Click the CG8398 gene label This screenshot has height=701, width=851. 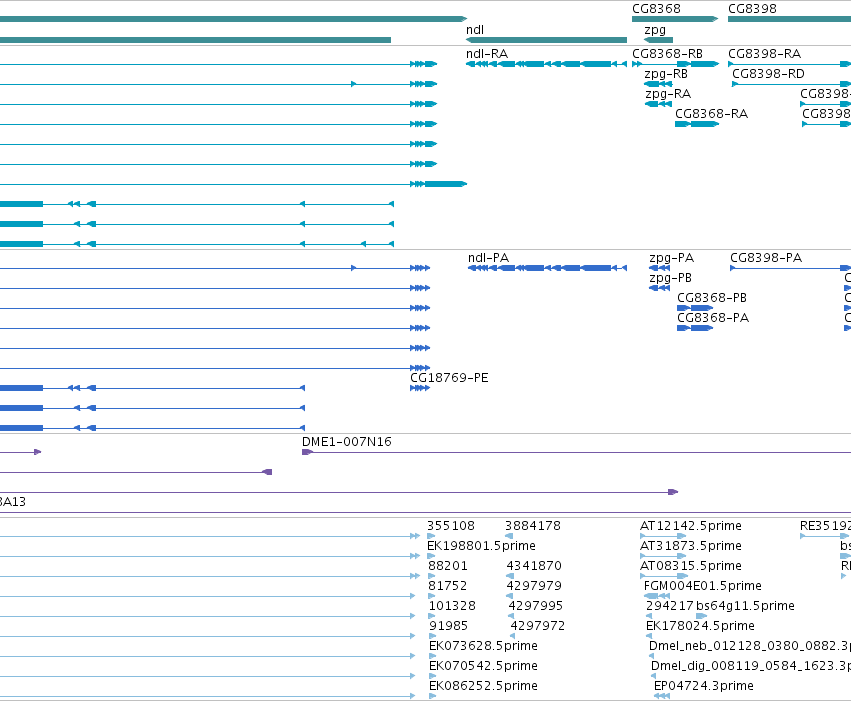point(752,9)
